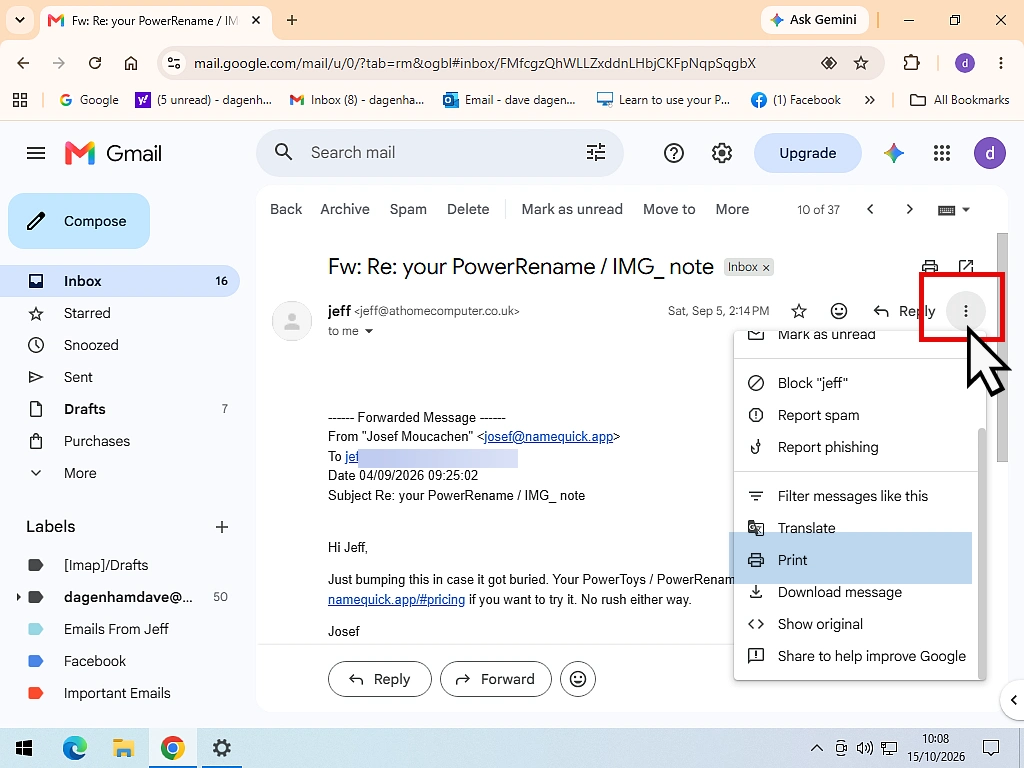Click the Gemini sparkle icon in Gmail header
The height and width of the screenshot is (768, 1024).
click(894, 153)
